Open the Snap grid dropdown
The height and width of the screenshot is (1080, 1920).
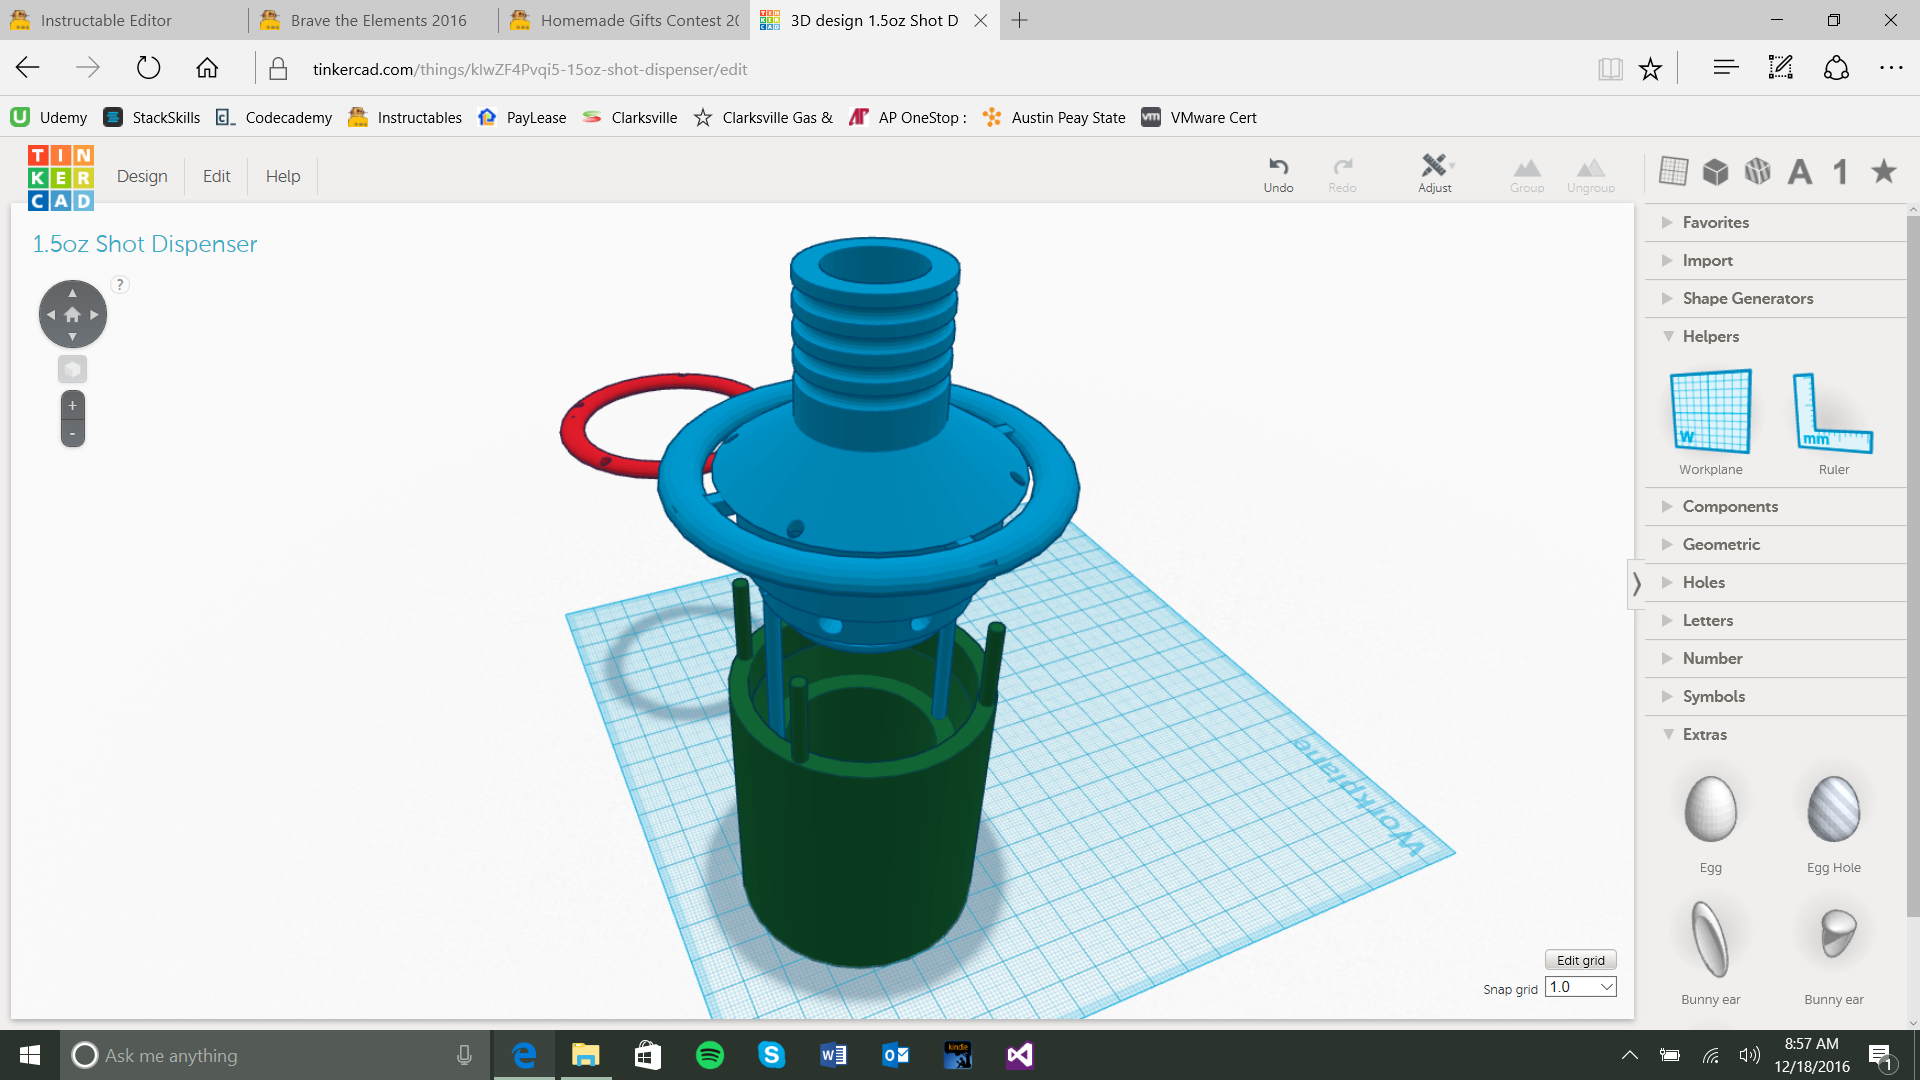click(x=1580, y=987)
